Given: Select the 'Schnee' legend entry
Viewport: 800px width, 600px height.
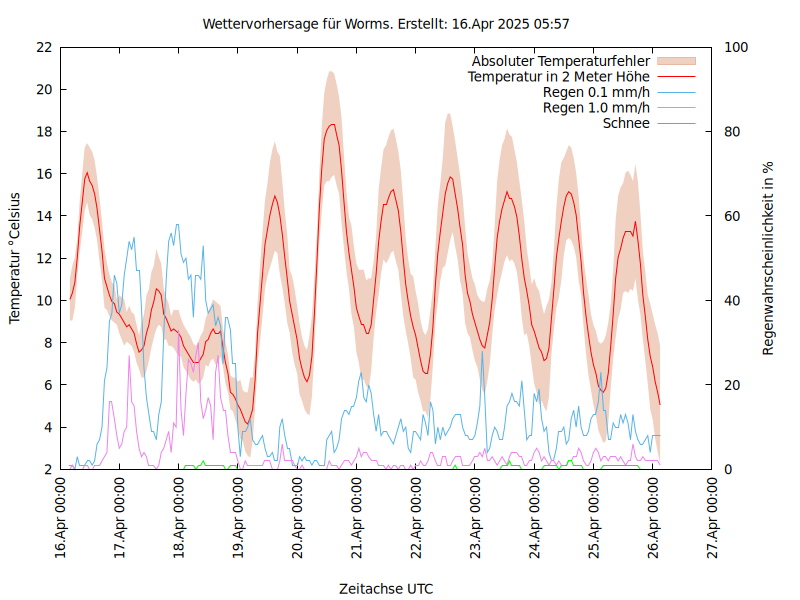Looking at the screenshot, I should click(x=626, y=123).
